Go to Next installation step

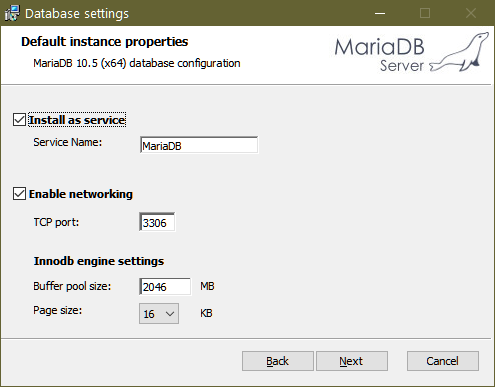click(352, 361)
